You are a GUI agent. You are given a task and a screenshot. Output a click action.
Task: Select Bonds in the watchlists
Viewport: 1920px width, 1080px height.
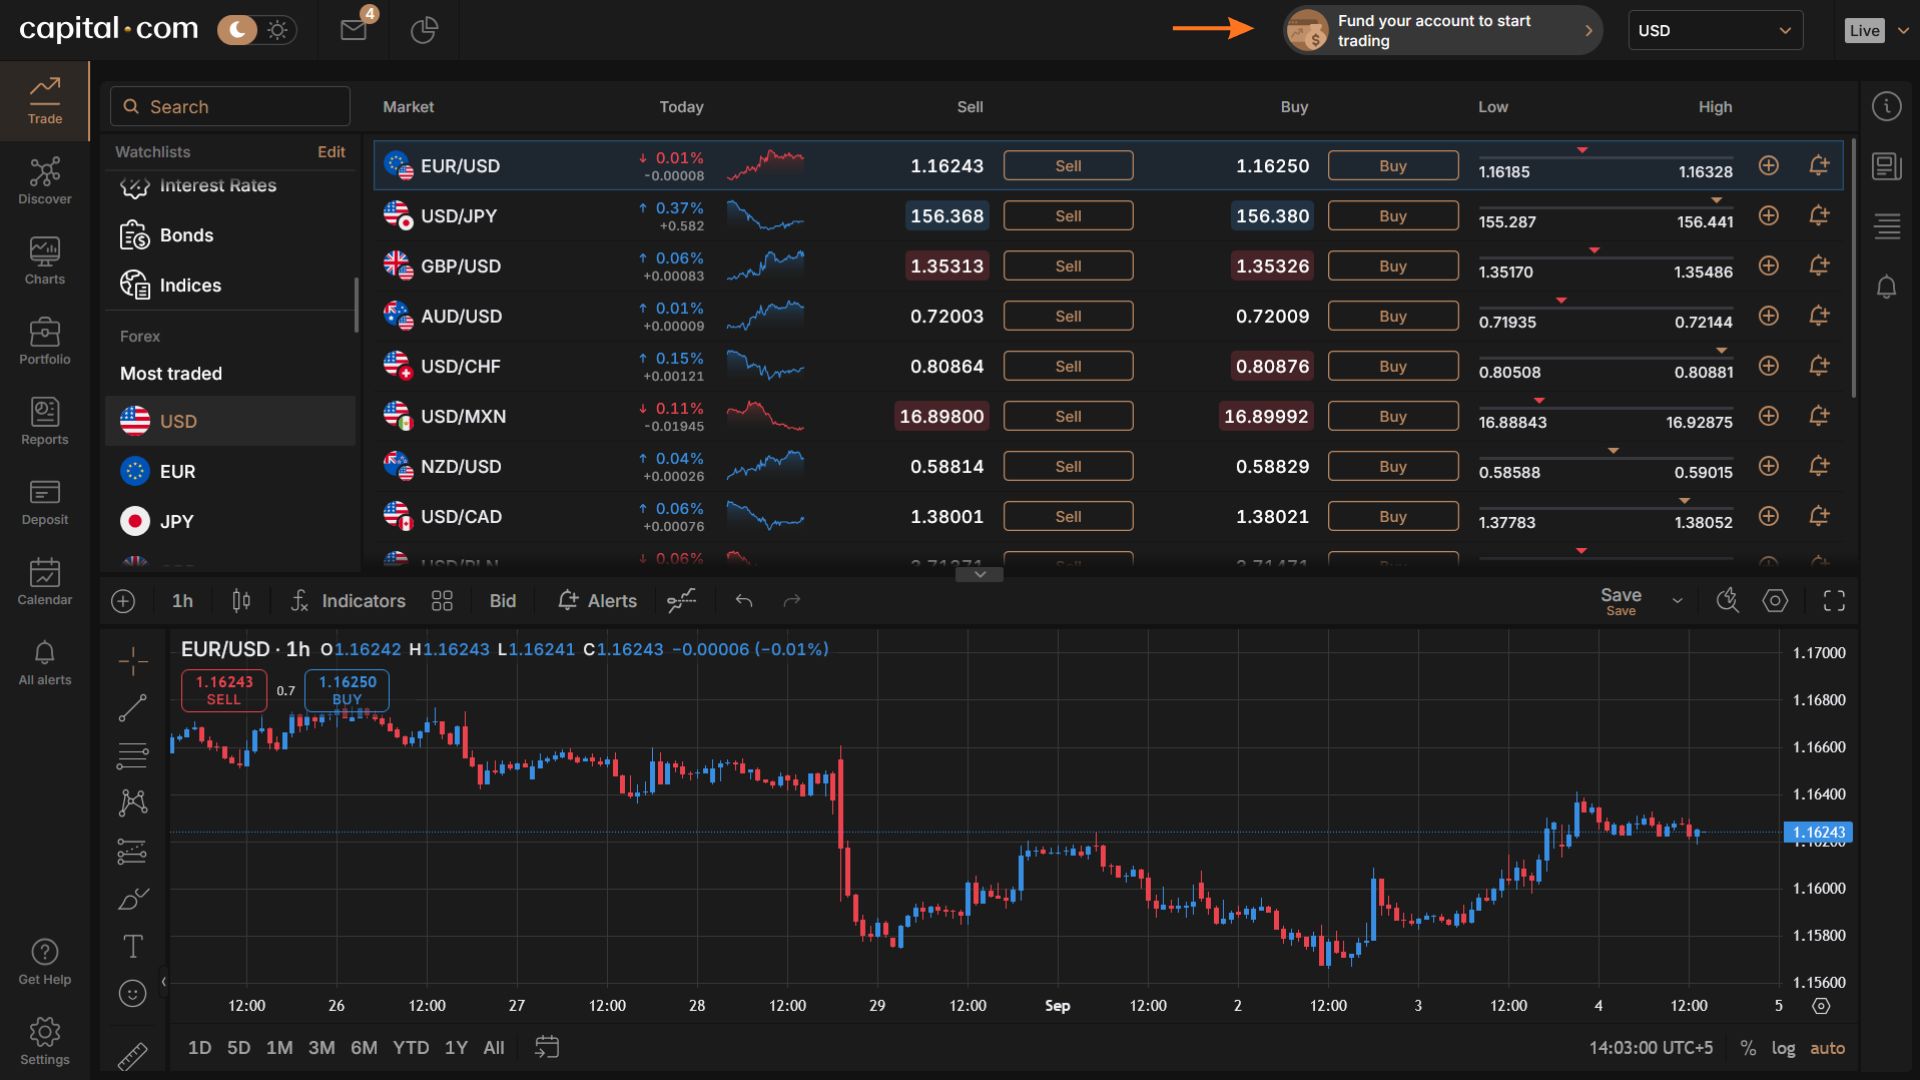click(x=230, y=235)
